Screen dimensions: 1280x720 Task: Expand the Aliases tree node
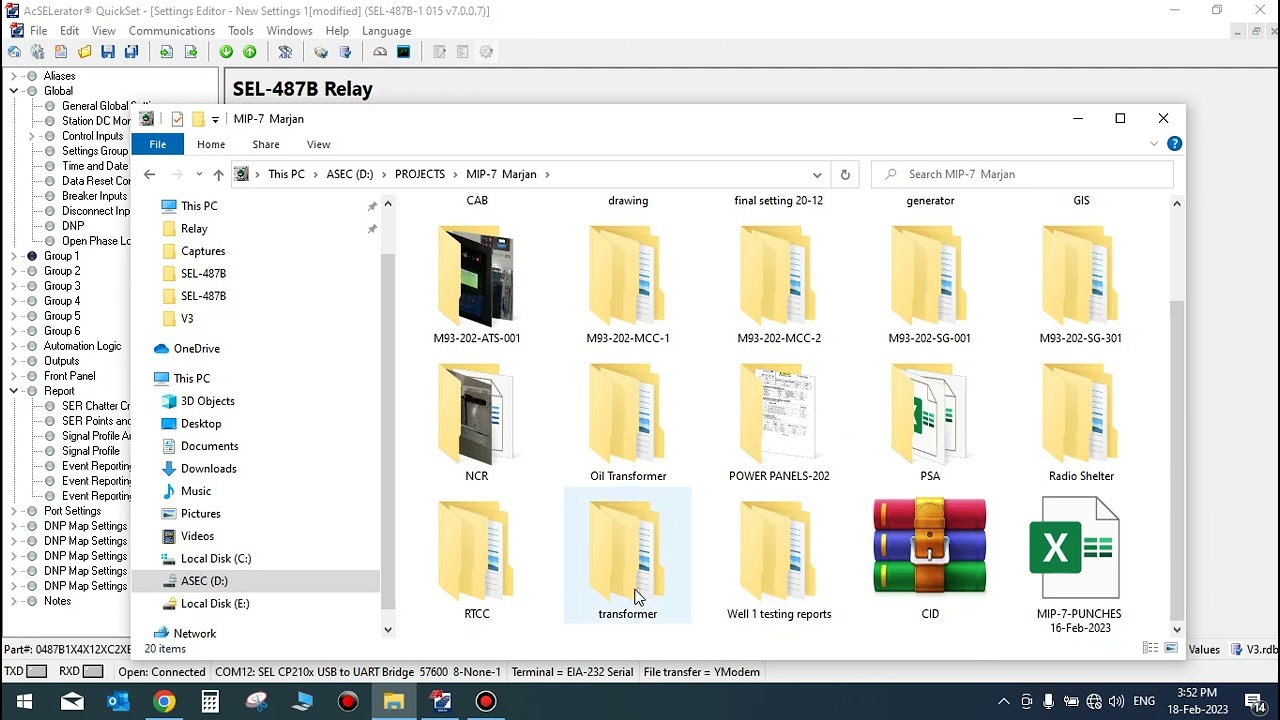coord(14,76)
